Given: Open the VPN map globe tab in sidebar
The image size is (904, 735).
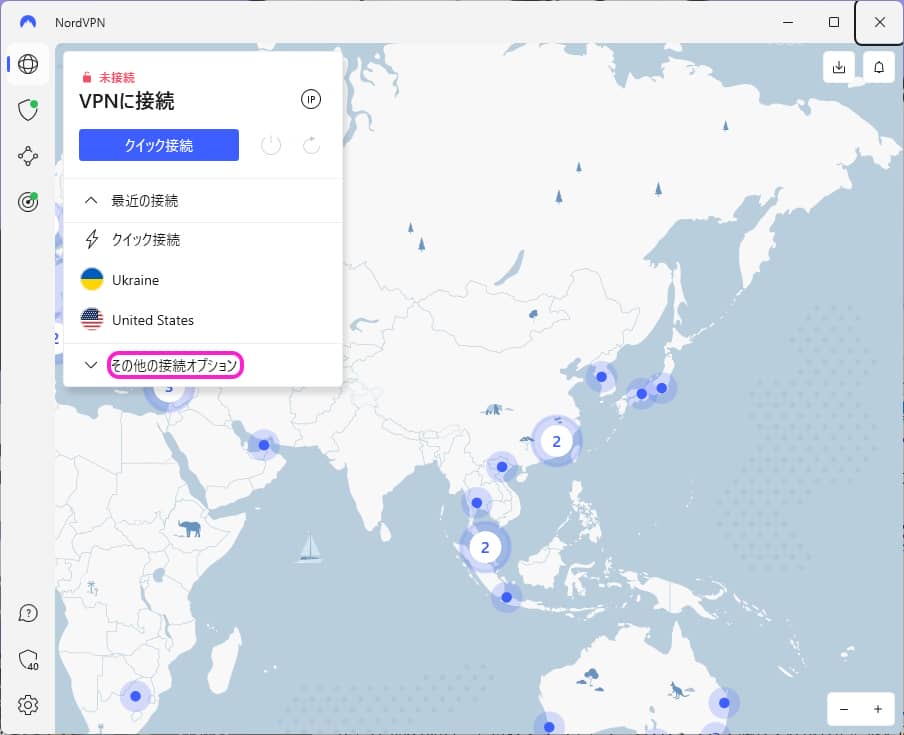Looking at the screenshot, I should pyautogui.click(x=28, y=64).
